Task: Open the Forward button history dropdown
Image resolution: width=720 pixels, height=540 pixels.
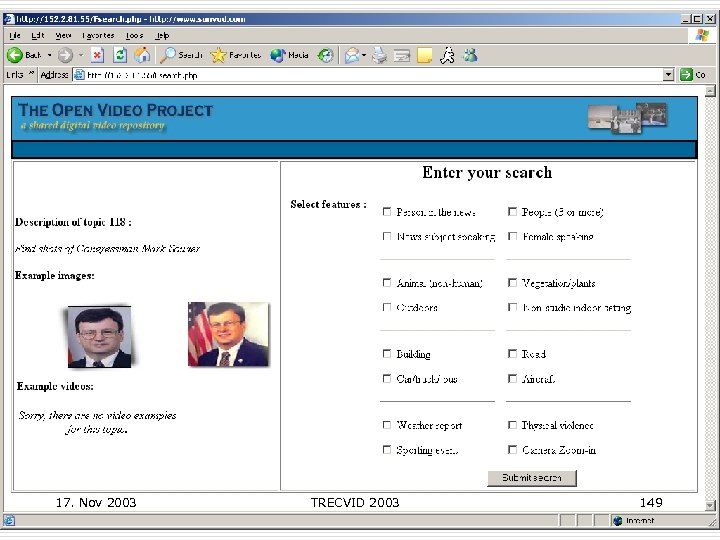Action: click(x=81, y=55)
